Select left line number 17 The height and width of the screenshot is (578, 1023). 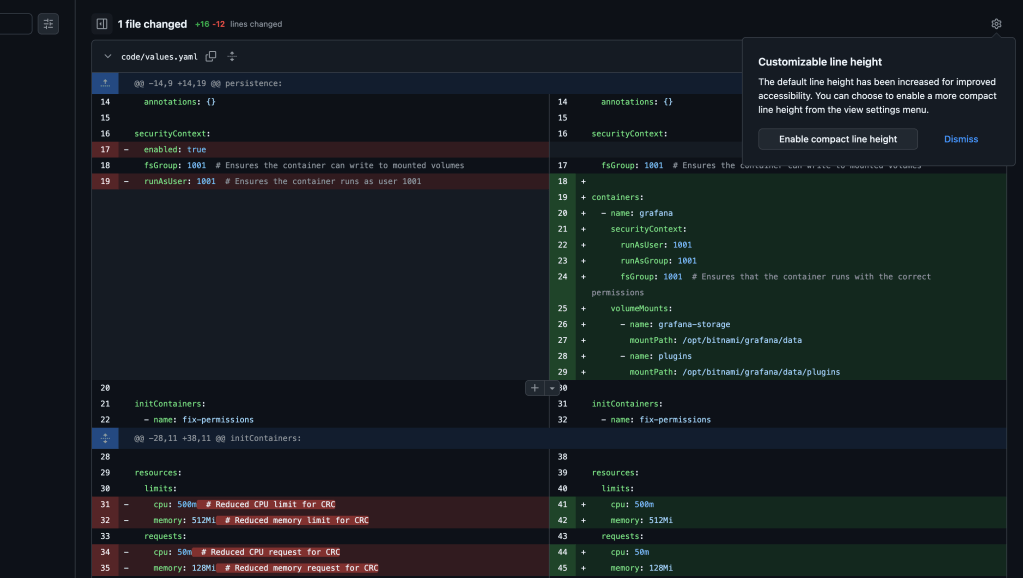(x=105, y=149)
